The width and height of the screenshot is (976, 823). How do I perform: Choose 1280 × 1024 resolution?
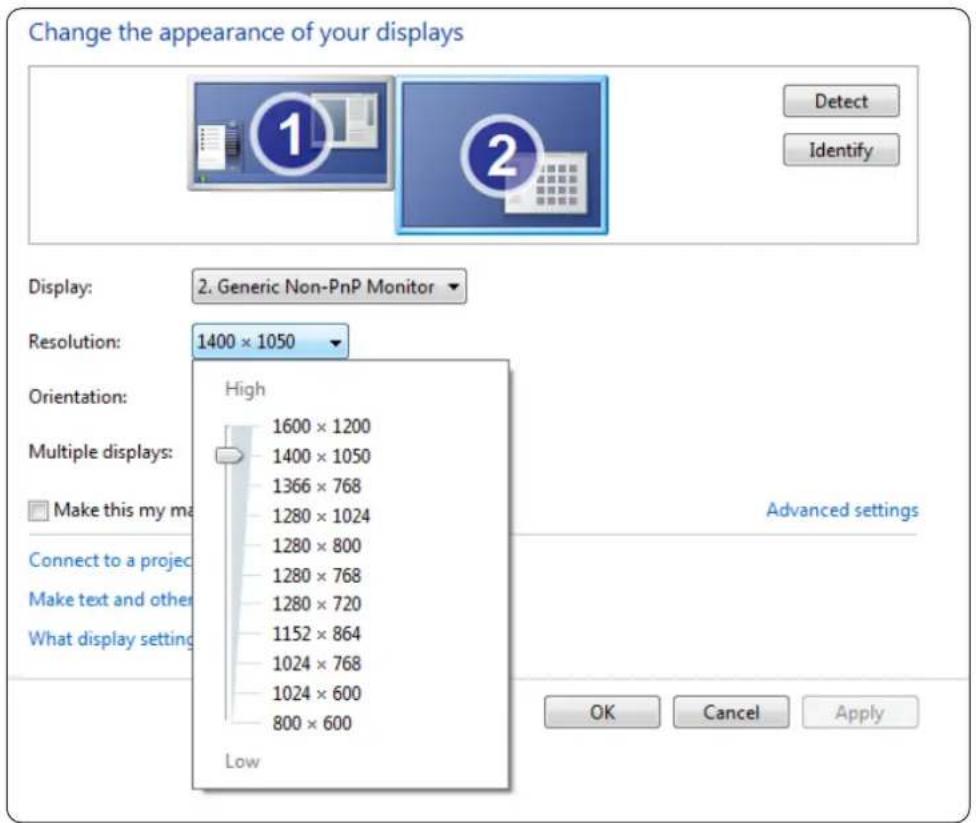click(x=321, y=515)
